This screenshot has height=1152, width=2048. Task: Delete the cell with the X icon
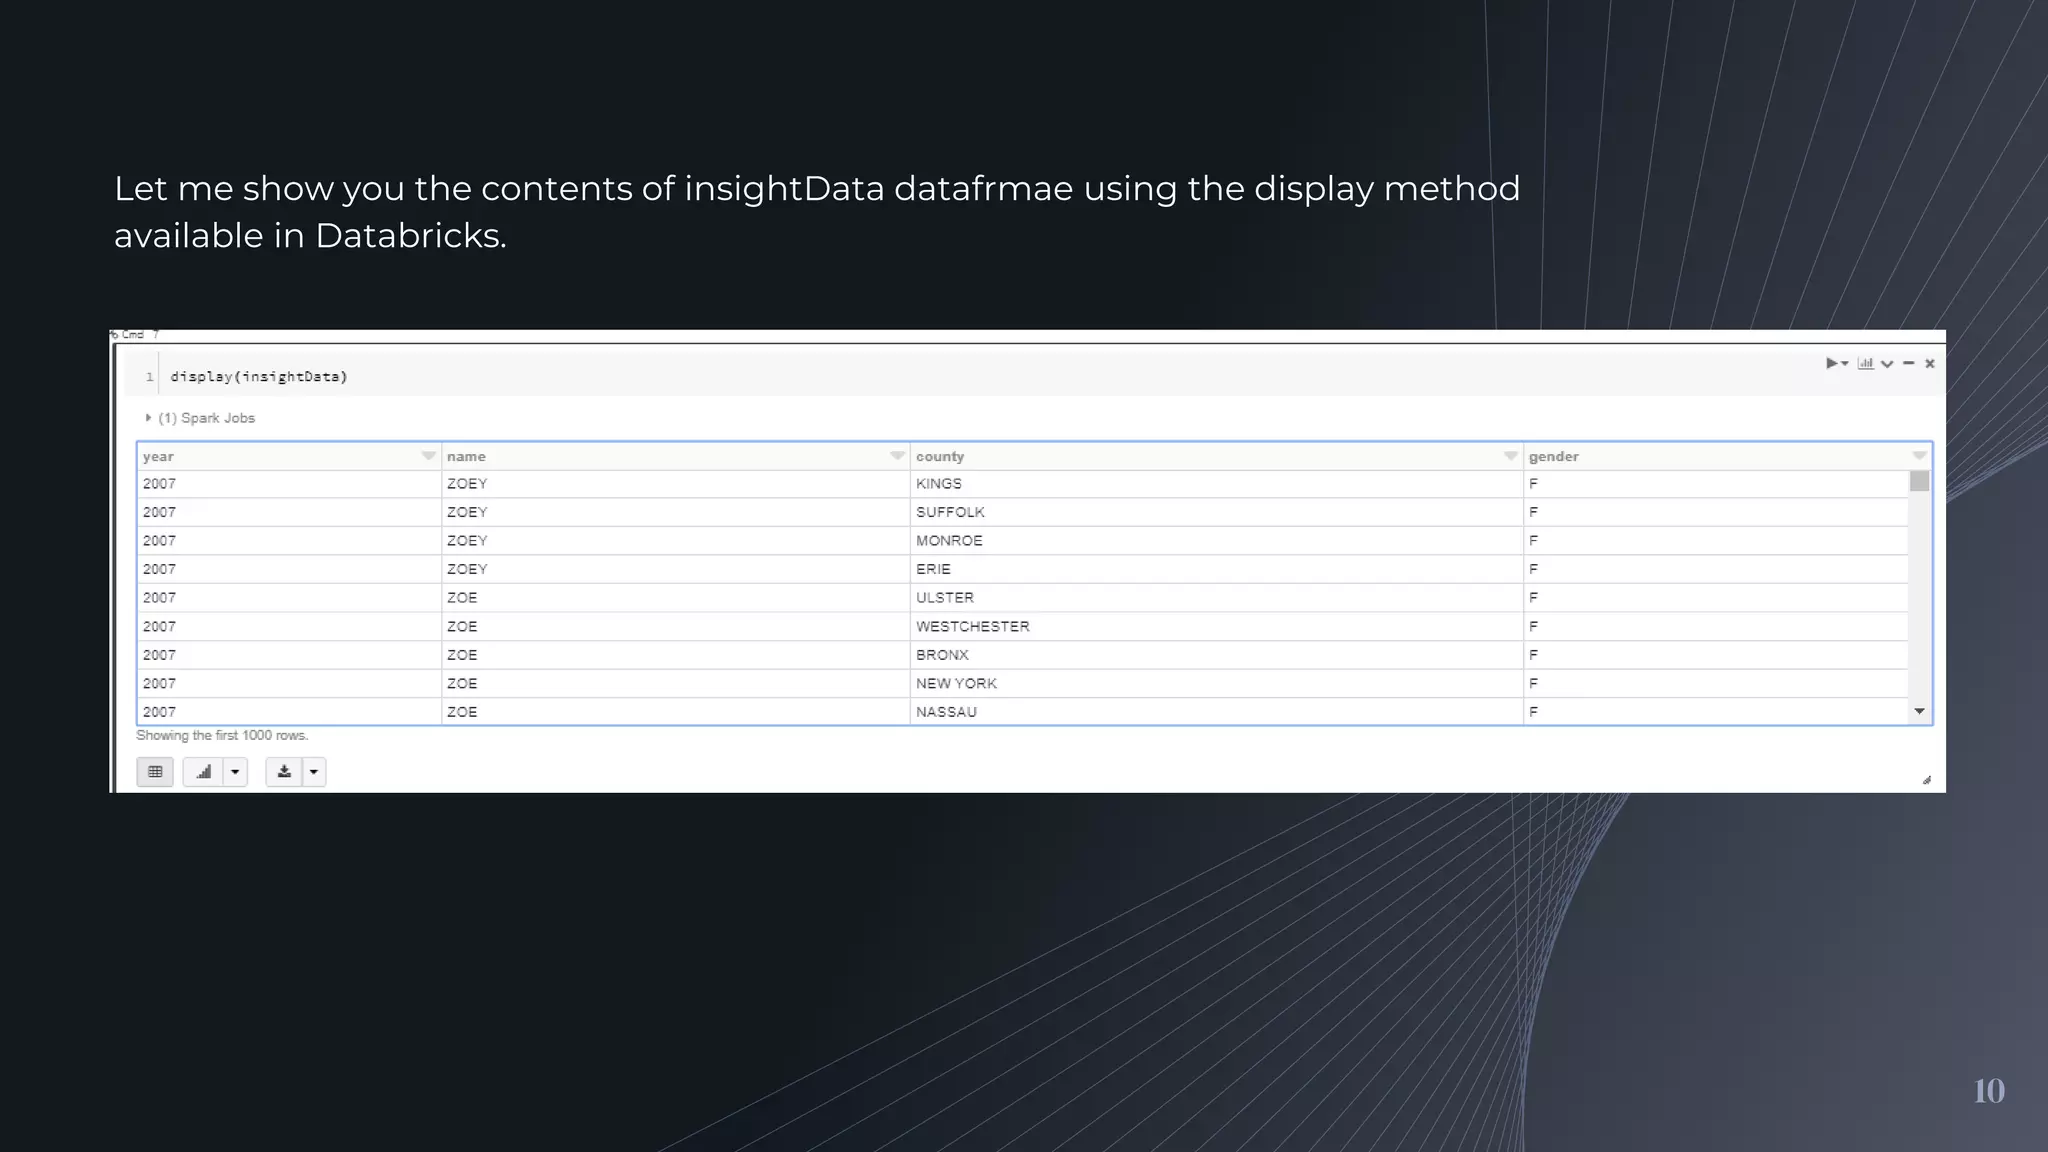1930,364
